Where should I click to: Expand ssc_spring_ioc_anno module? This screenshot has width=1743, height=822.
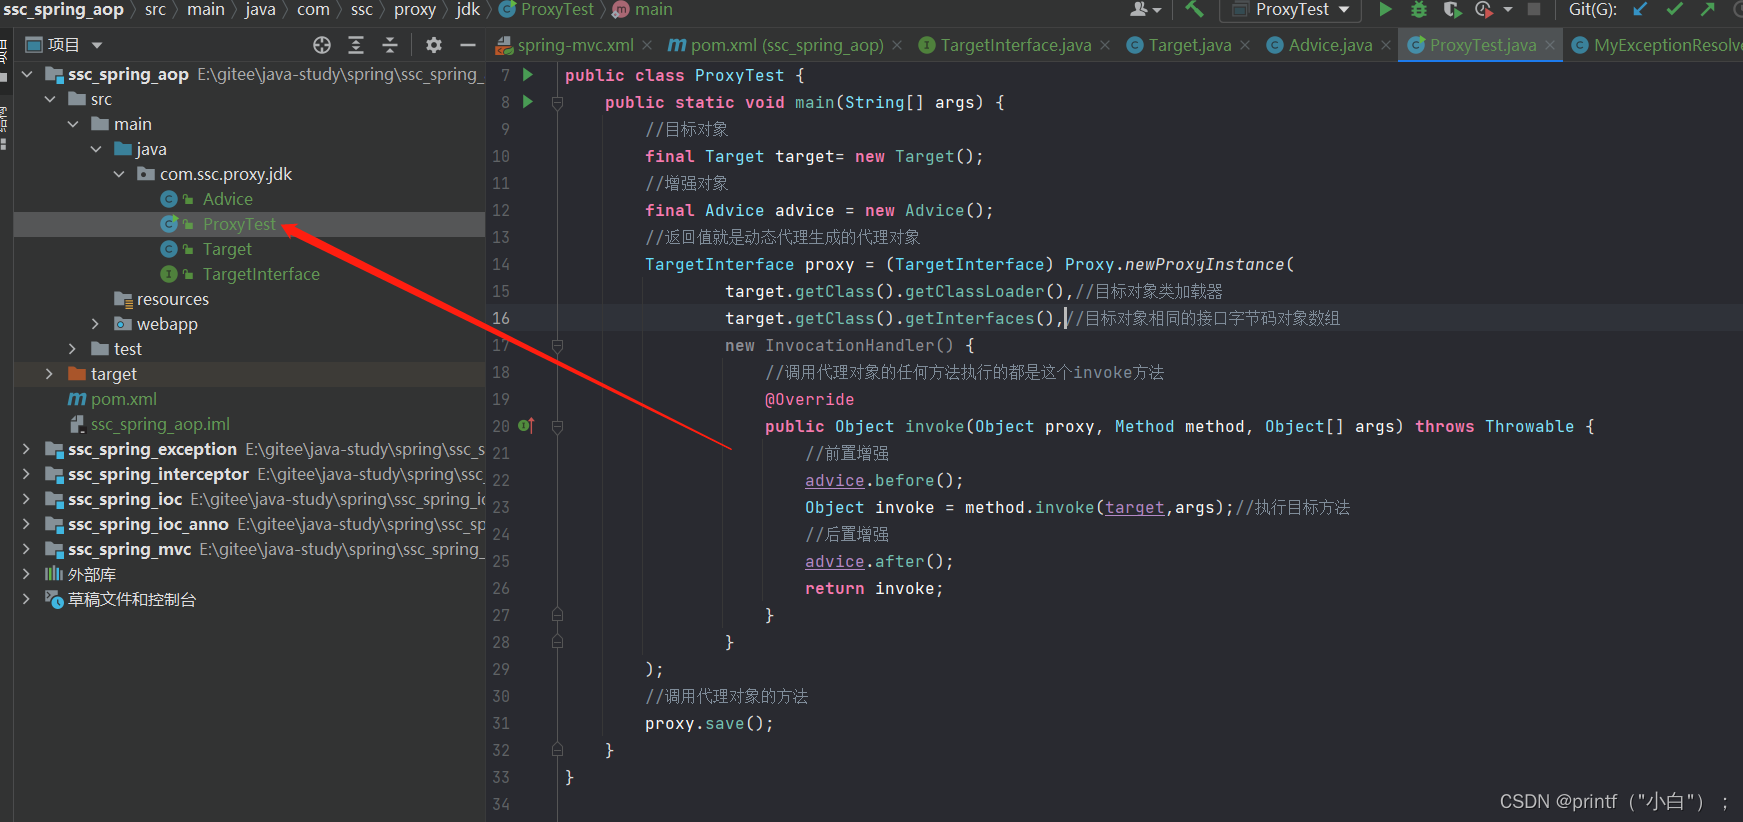(x=27, y=524)
